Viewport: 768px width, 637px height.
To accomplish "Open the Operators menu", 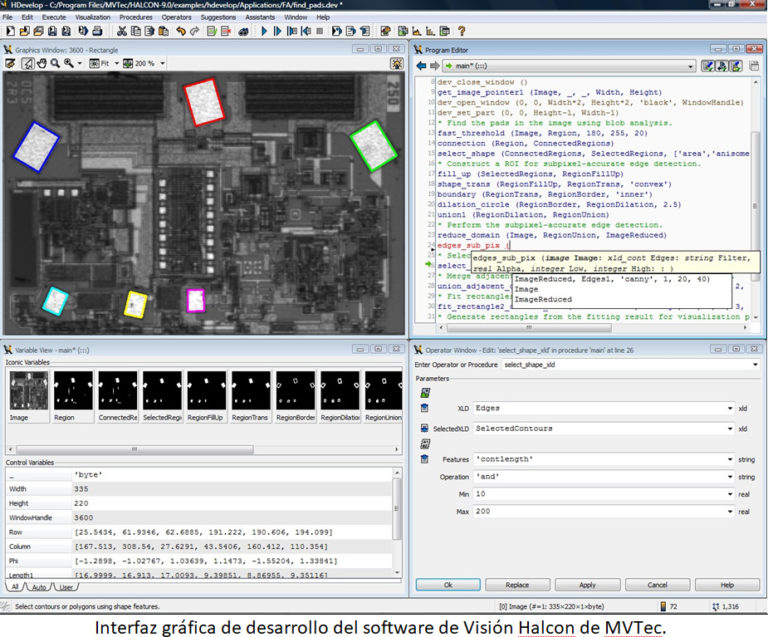I will (177, 17).
